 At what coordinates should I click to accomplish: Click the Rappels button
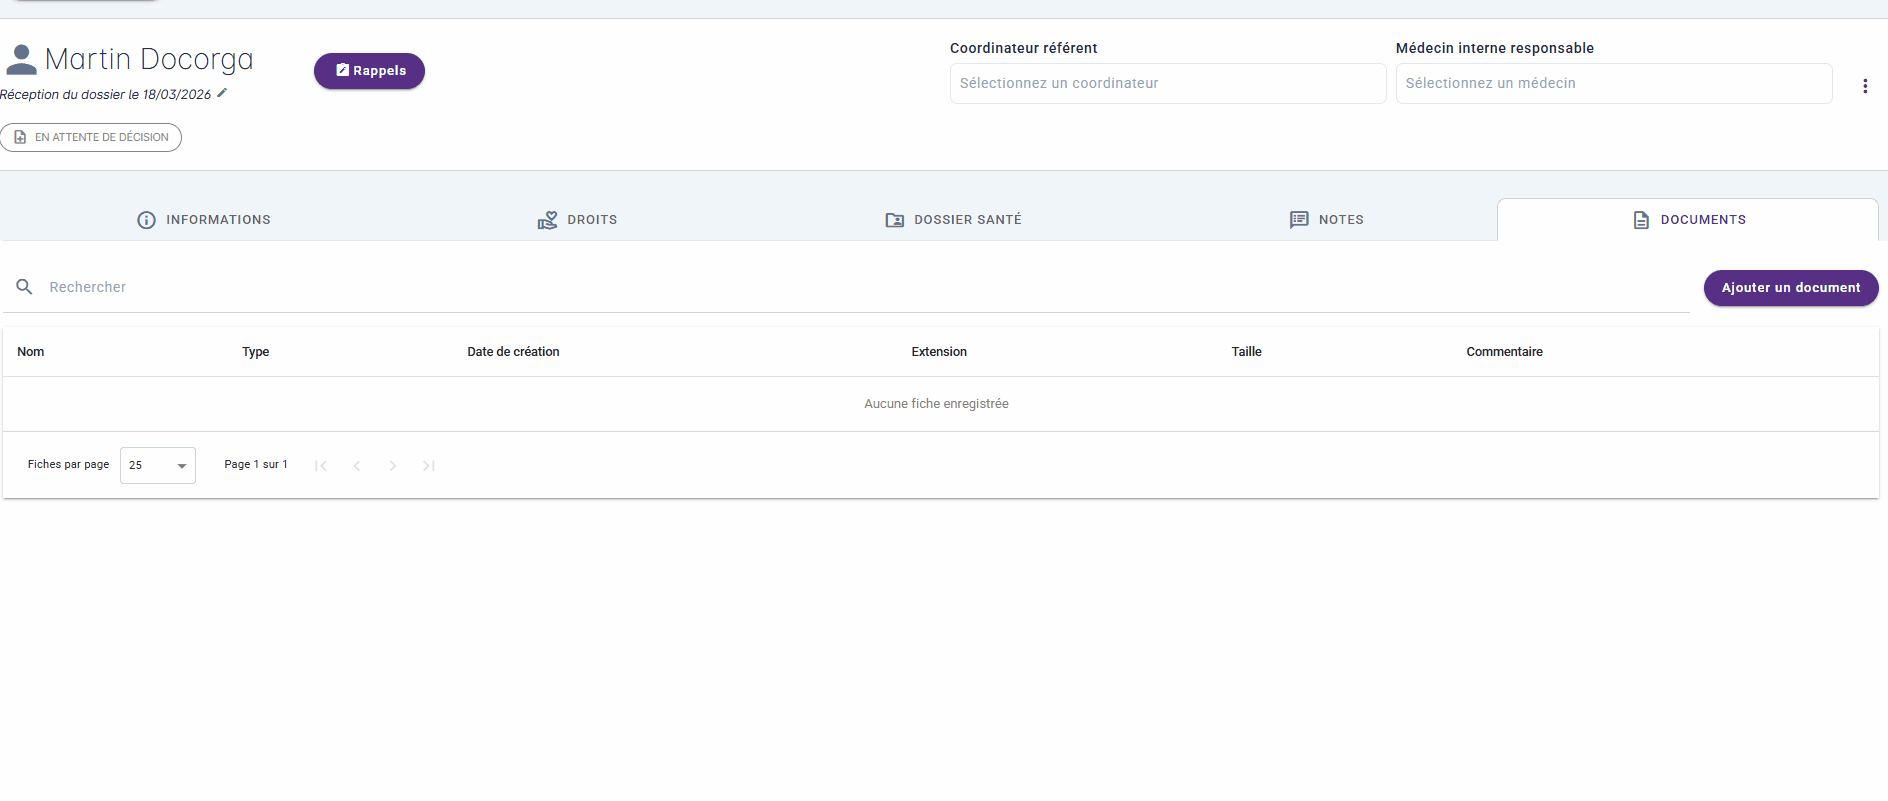(x=369, y=71)
